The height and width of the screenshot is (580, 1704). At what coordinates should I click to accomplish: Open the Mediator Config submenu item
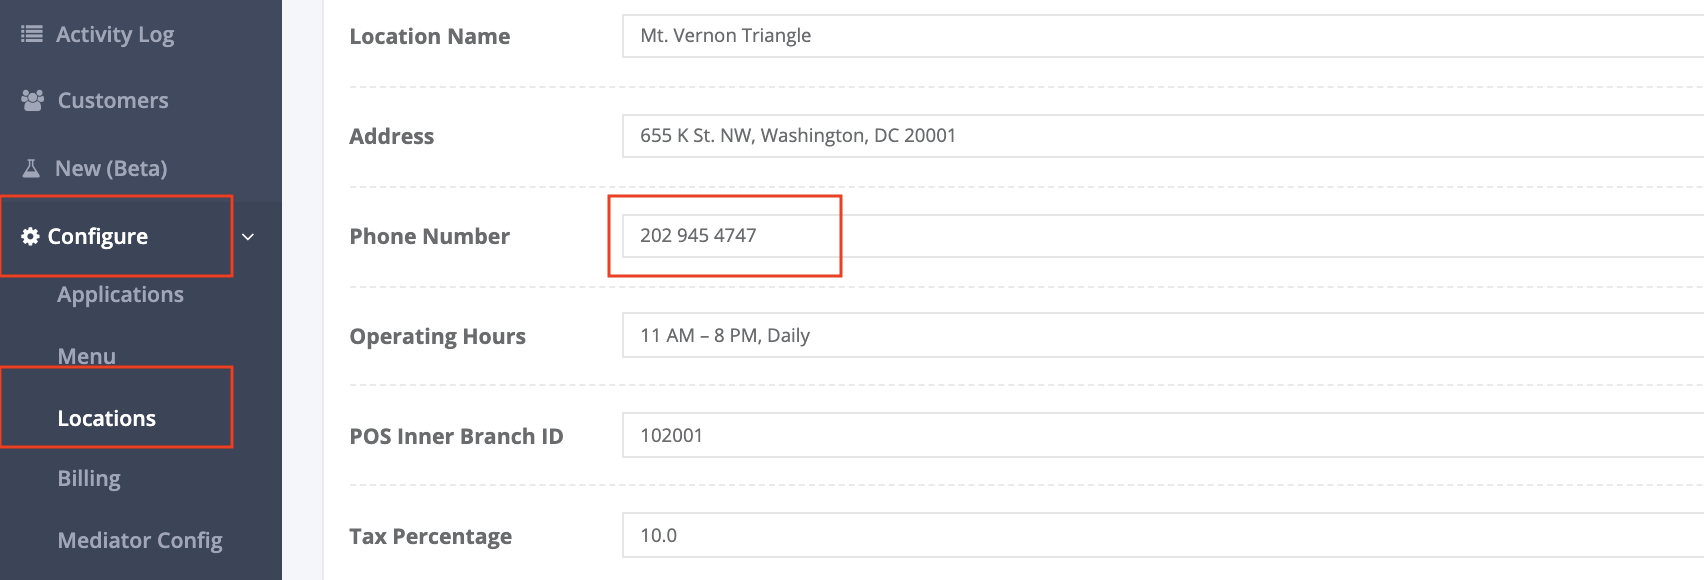(x=140, y=540)
